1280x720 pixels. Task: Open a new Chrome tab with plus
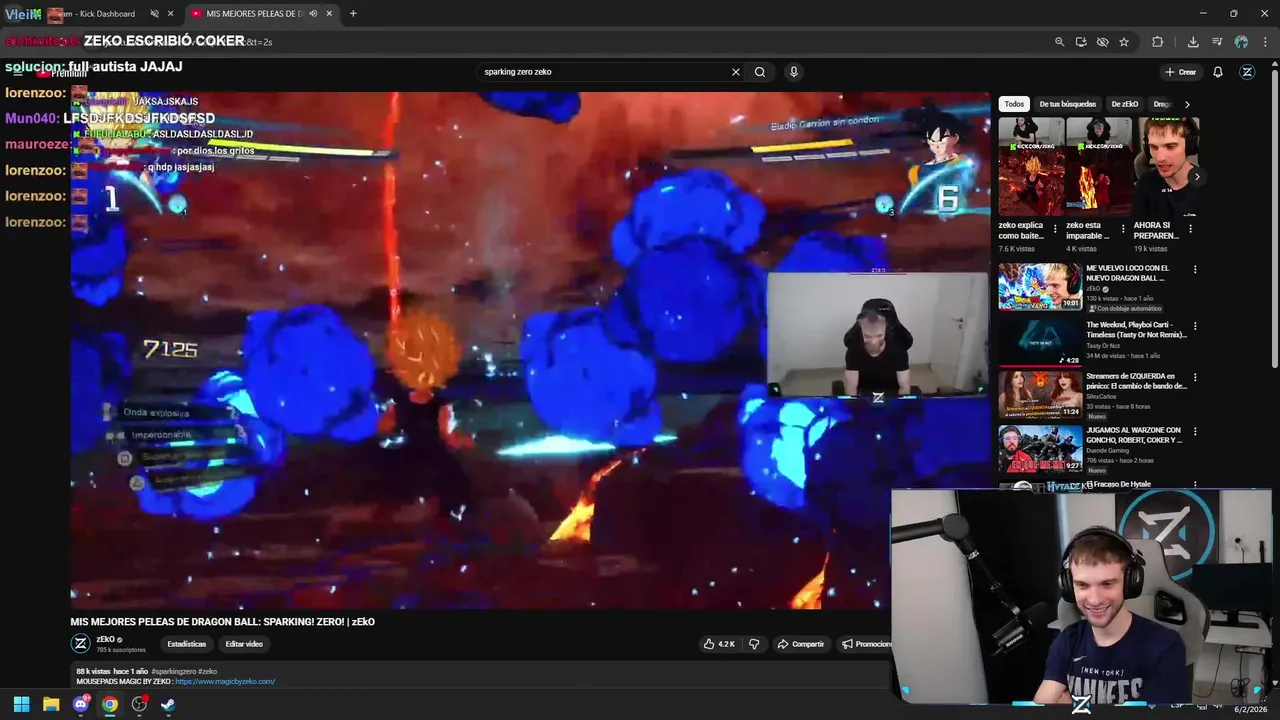tap(353, 14)
